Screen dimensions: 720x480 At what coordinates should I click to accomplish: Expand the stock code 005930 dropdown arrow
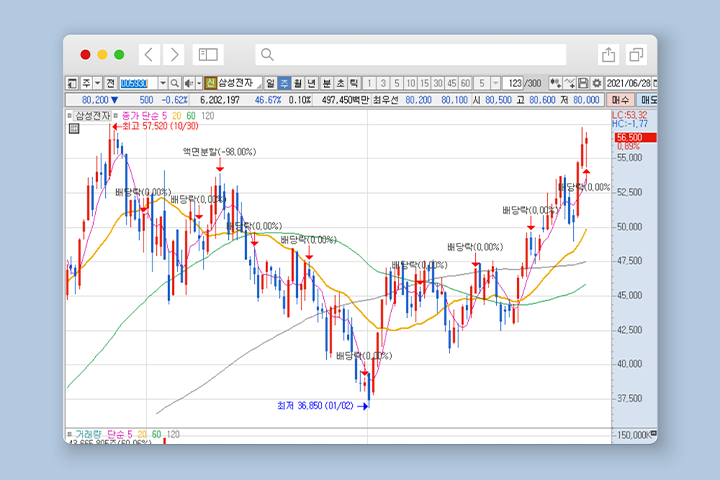163,83
